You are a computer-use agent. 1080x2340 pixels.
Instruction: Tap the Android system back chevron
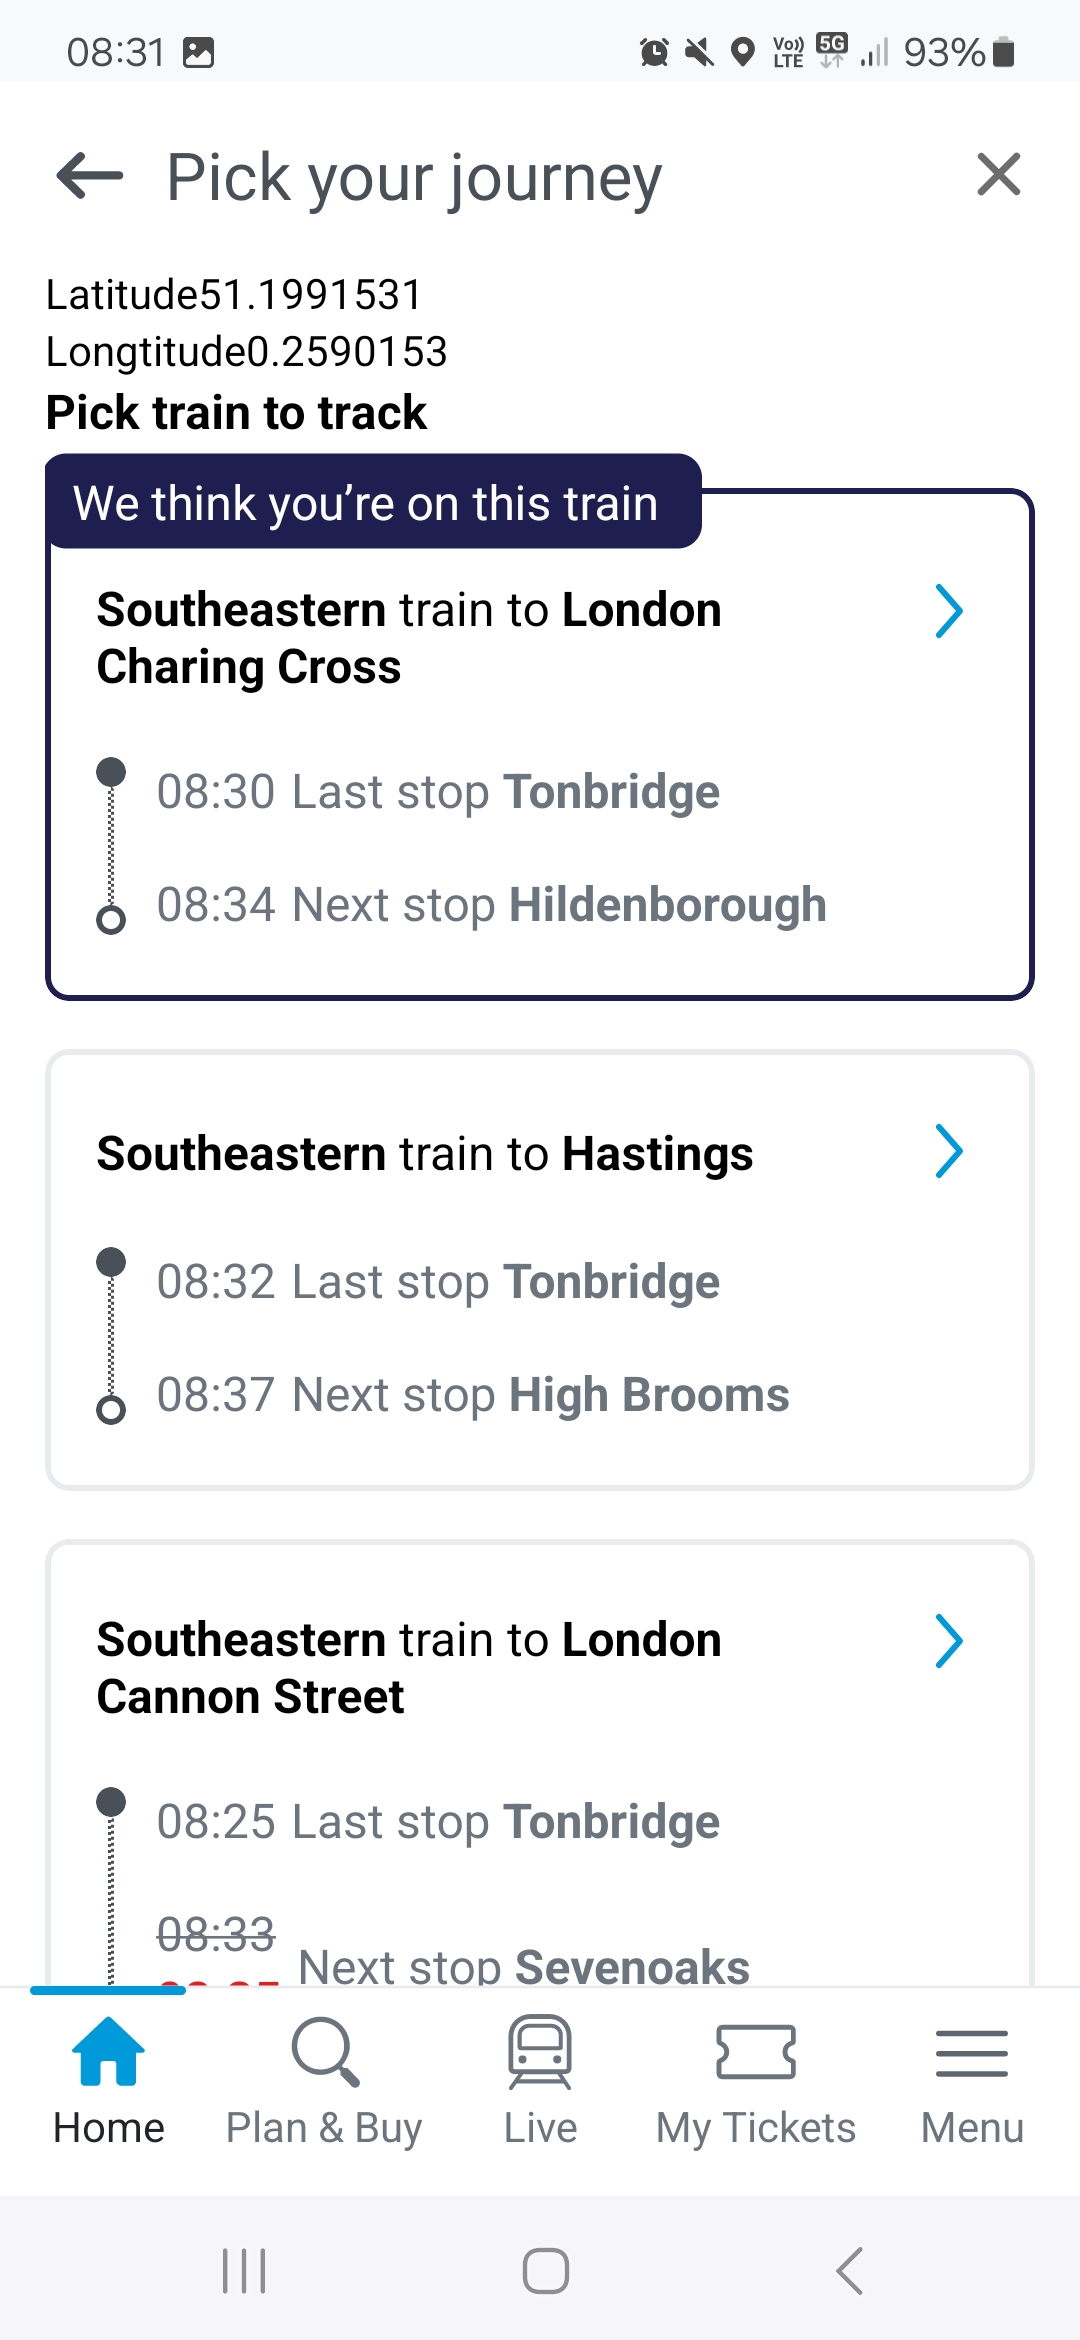[849, 2270]
